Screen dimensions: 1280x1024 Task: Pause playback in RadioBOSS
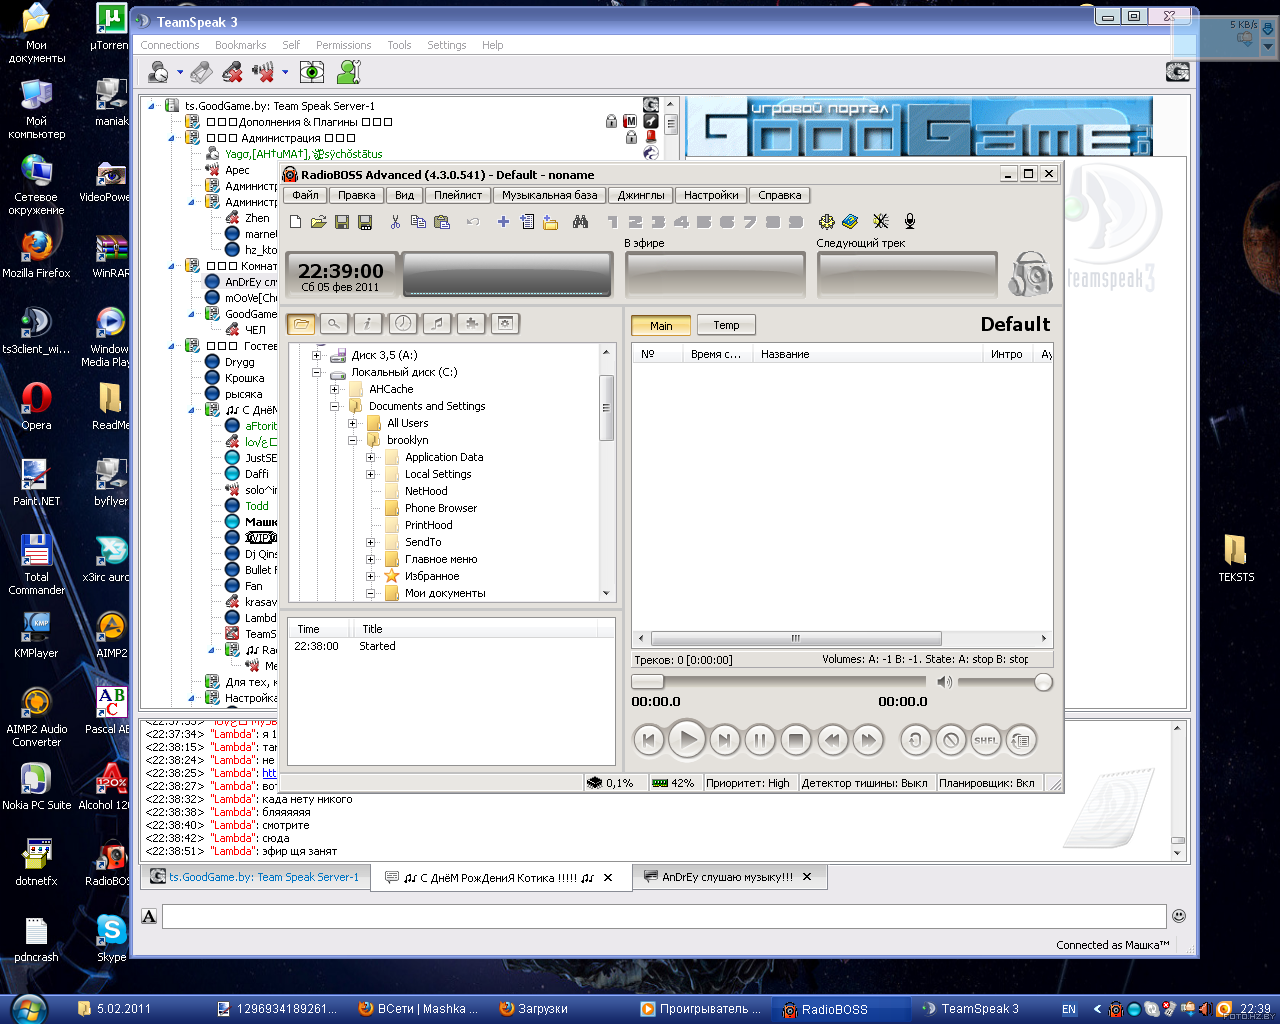pyautogui.click(x=760, y=740)
